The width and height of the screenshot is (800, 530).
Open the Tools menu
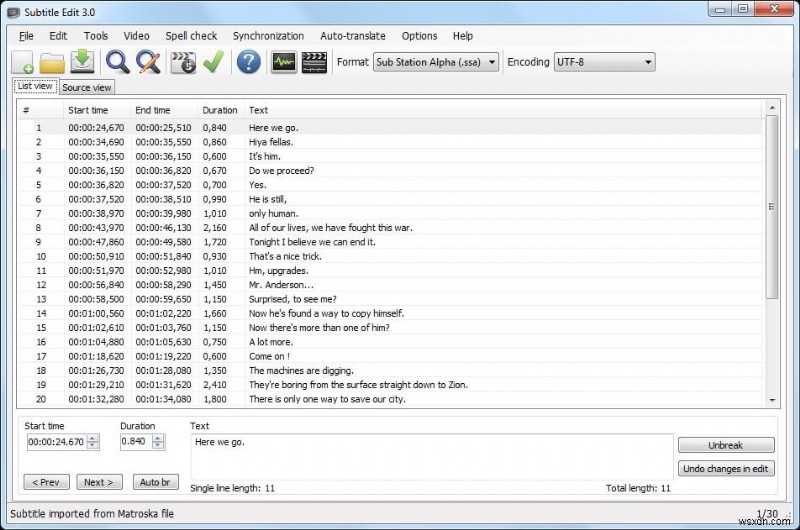tap(96, 36)
